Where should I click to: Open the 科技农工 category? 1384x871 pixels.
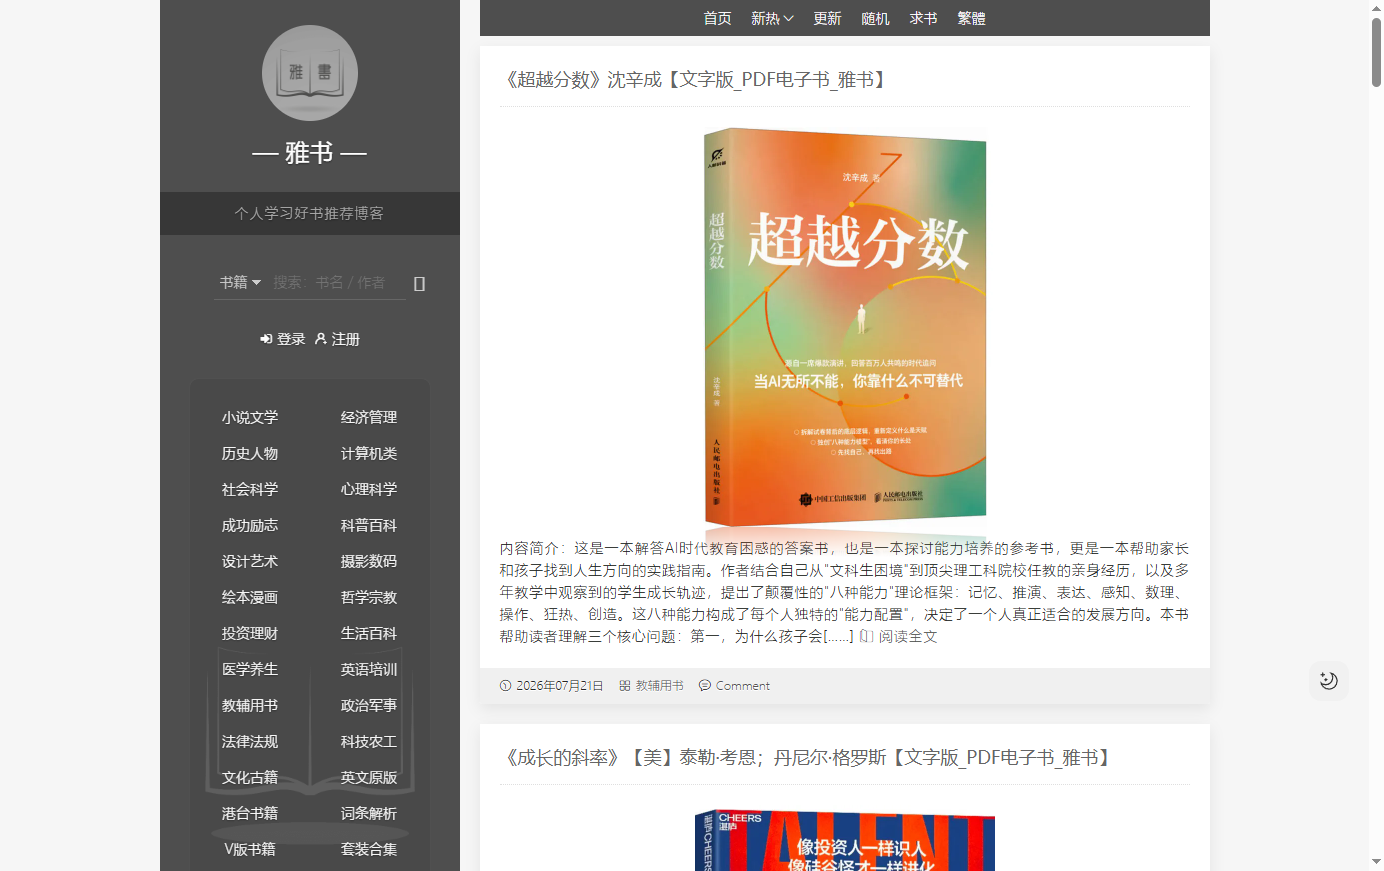tap(369, 741)
